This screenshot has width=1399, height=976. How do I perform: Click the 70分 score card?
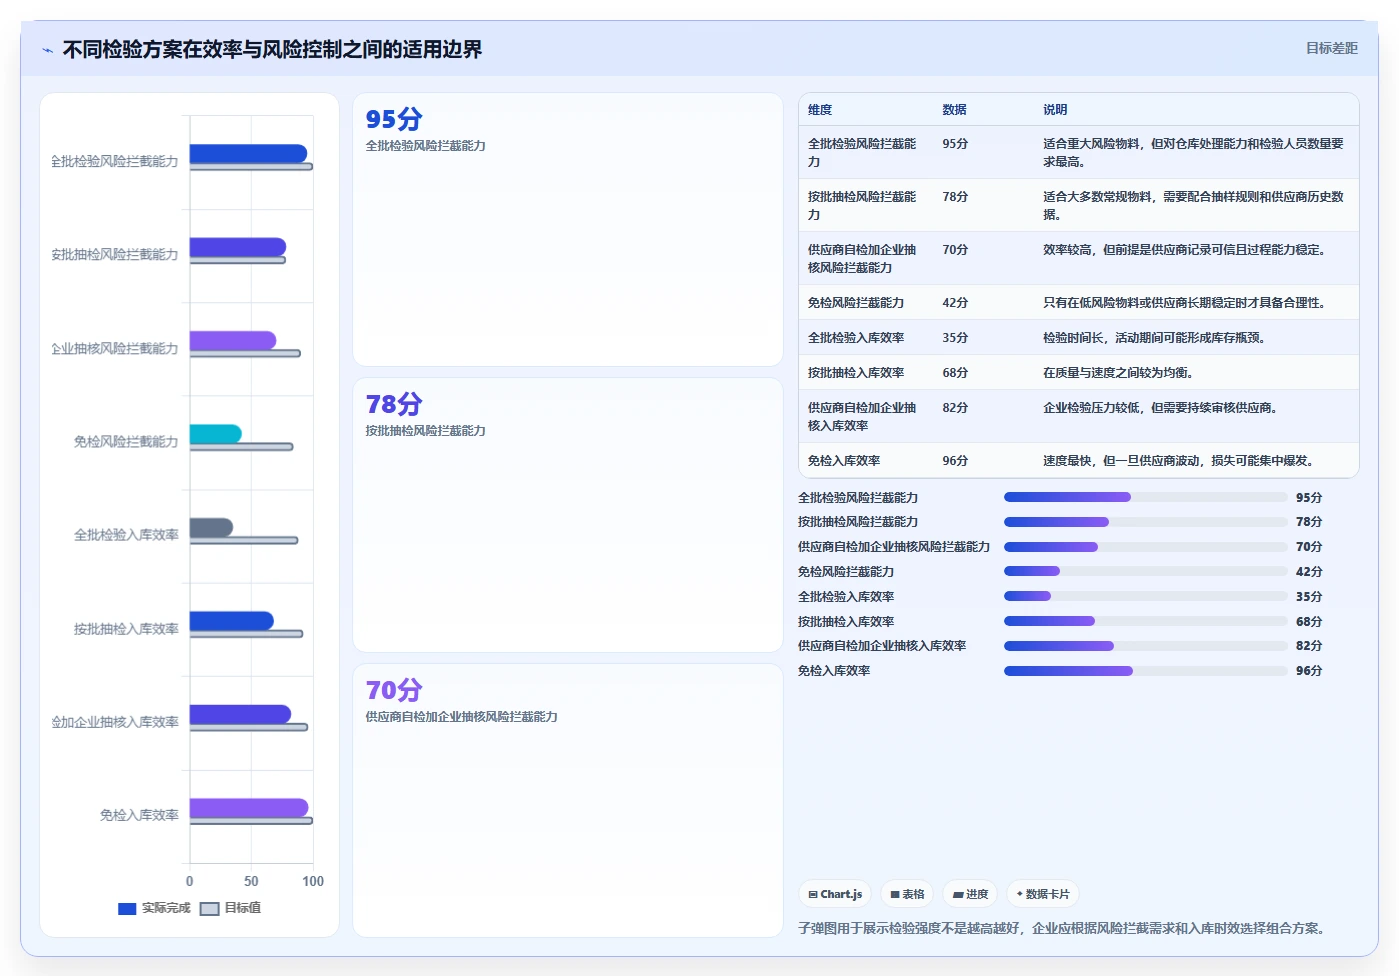pyautogui.click(x=568, y=800)
